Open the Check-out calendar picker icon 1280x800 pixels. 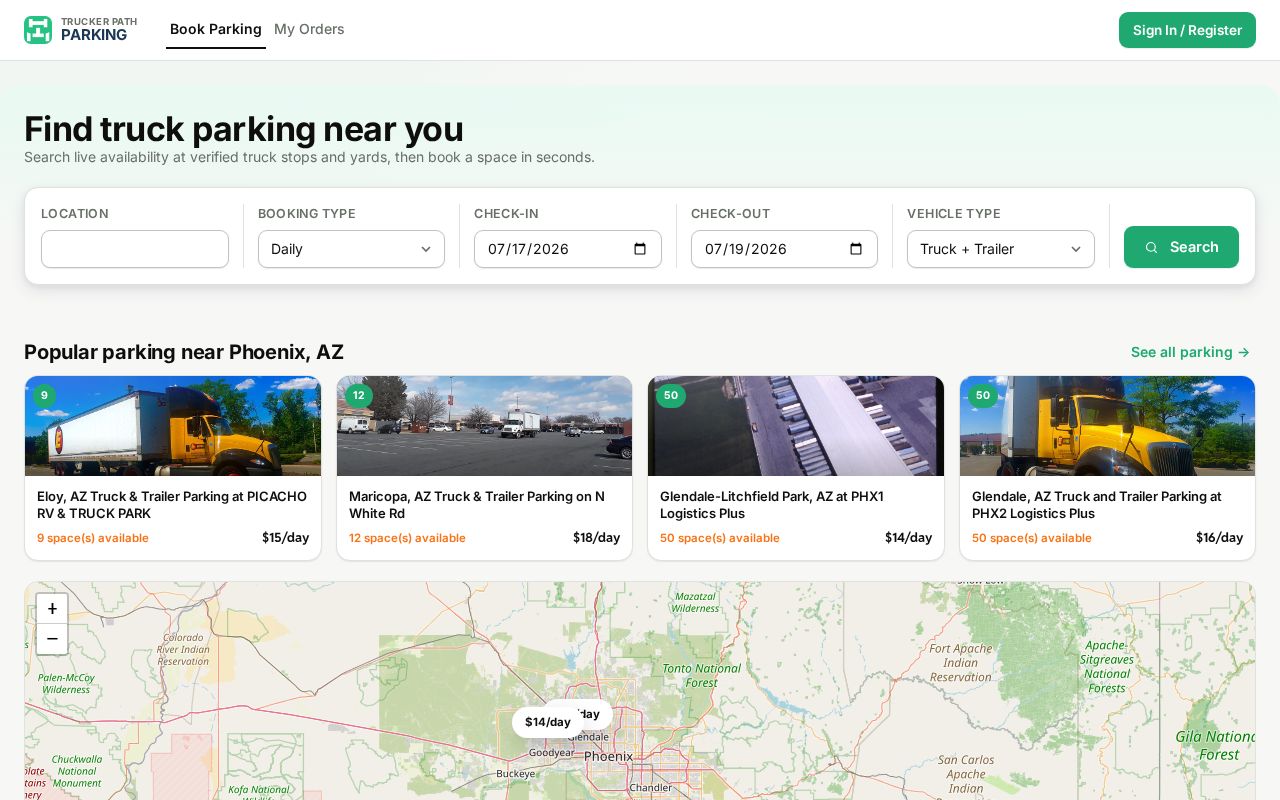856,249
